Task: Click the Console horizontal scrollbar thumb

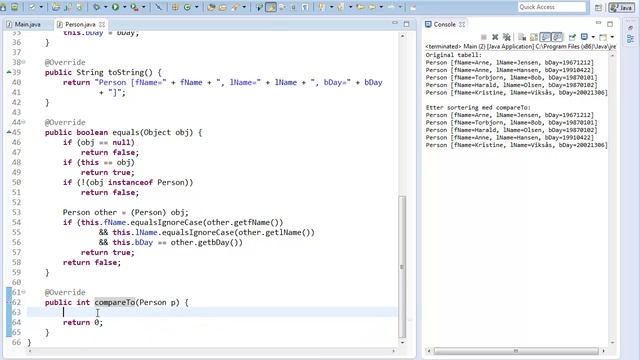Action: pos(516,351)
